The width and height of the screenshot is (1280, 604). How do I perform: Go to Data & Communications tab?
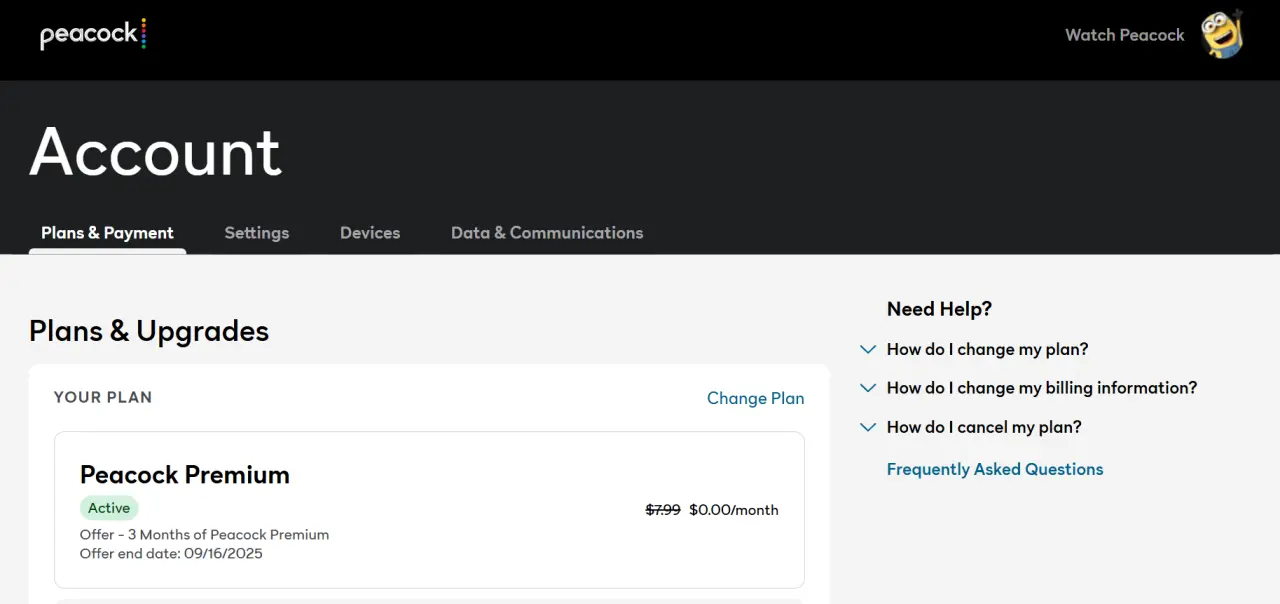[x=547, y=233]
